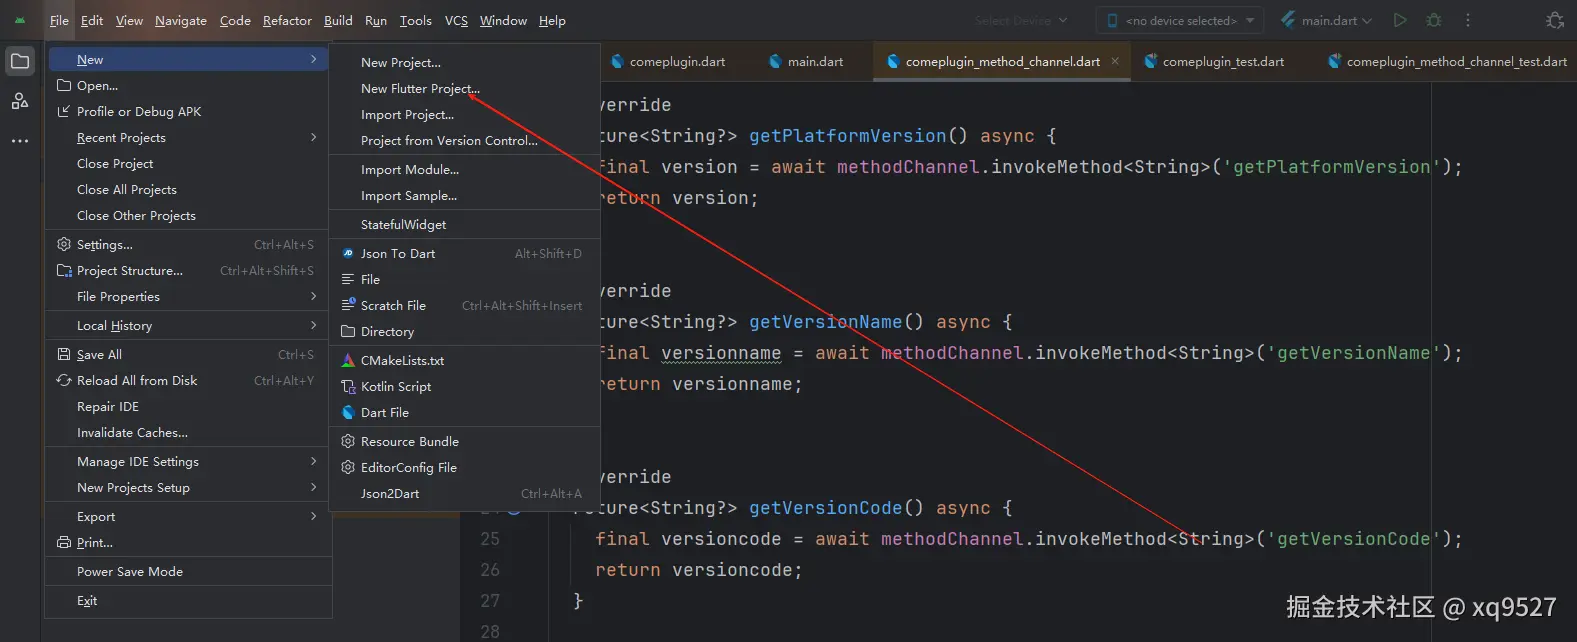
Task: Expand the File Properties submenu
Action: 188,296
